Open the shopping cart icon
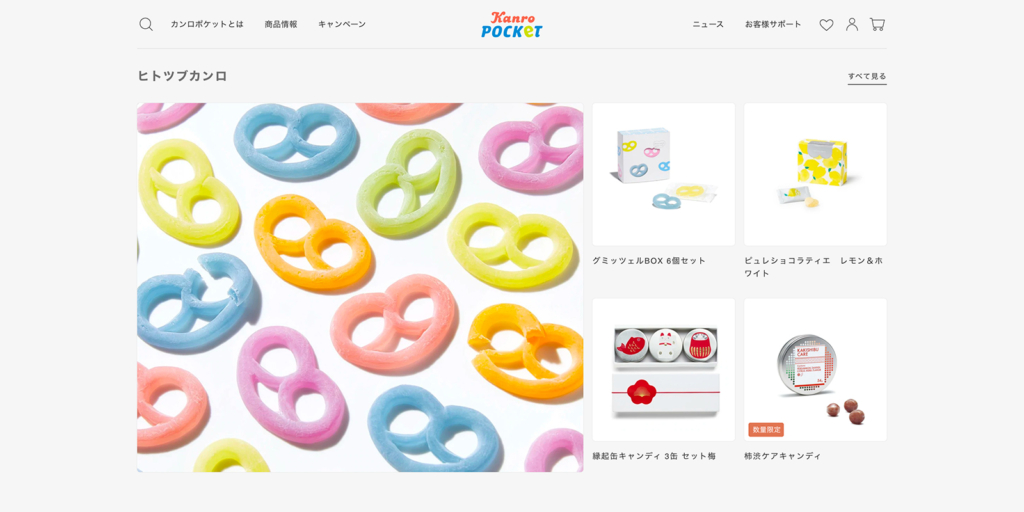The width and height of the screenshot is (1024, 512). pyautogui.click(x=877, y=24)
